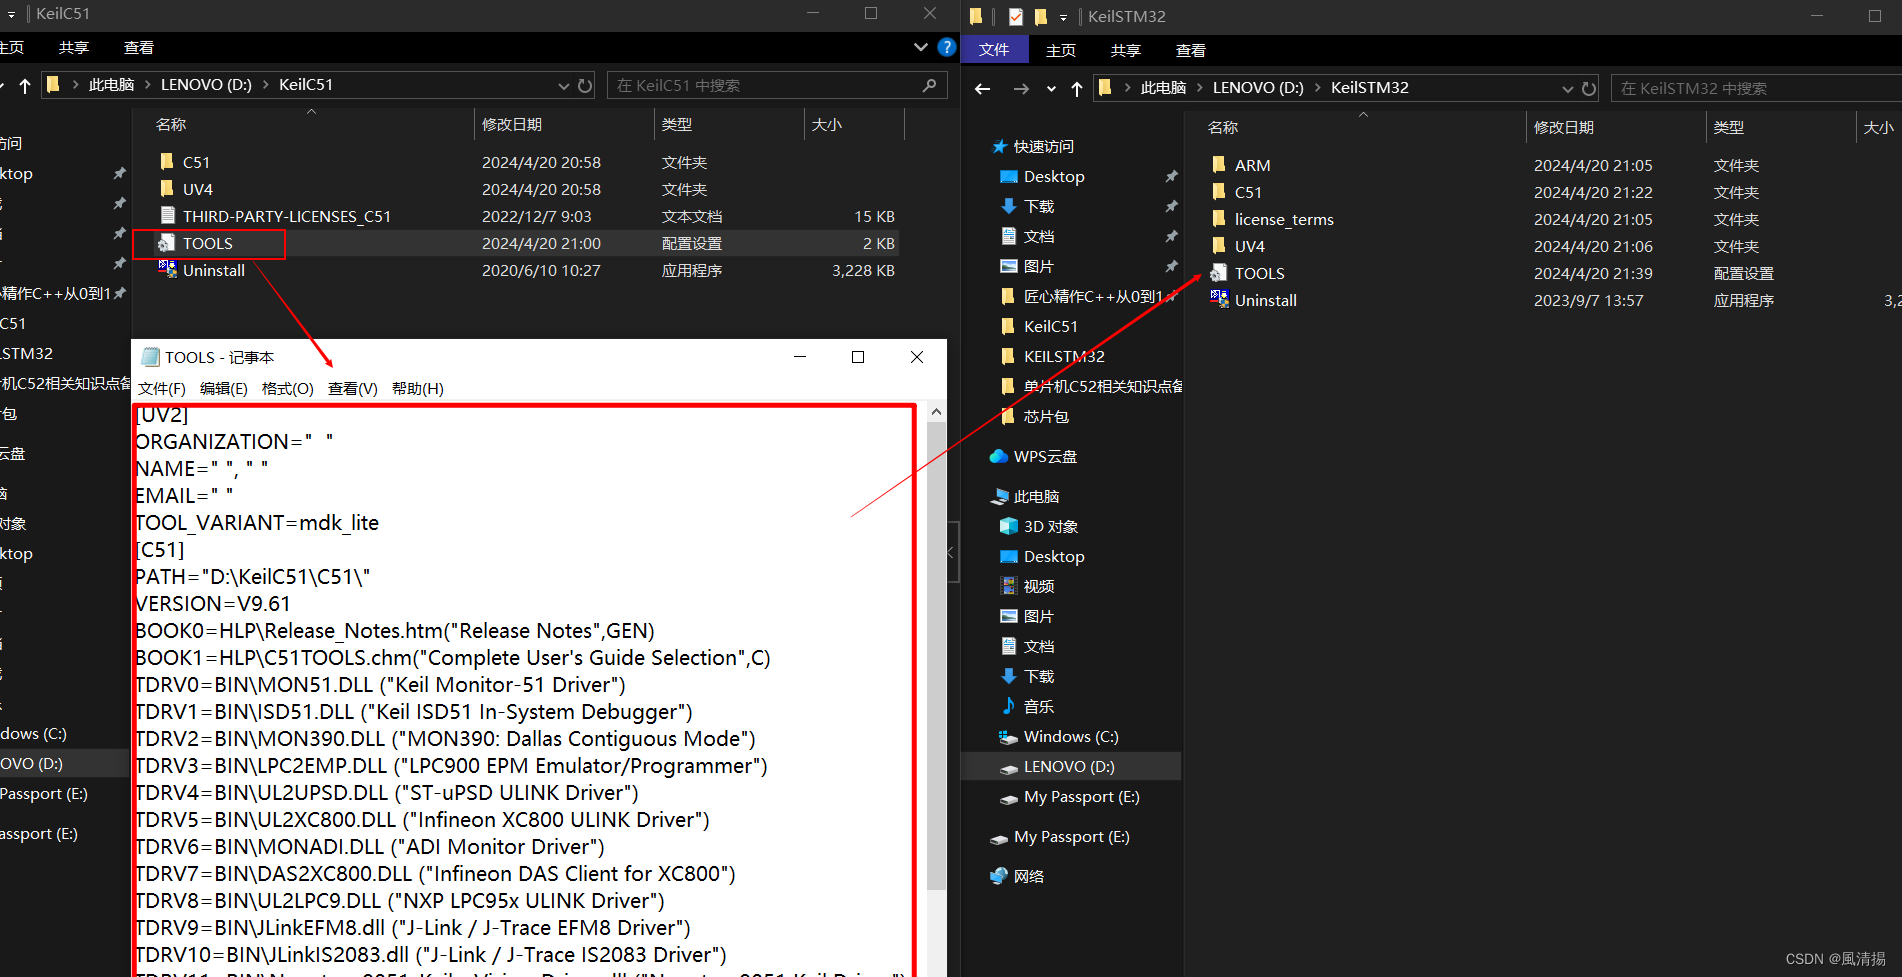
Task: Click the VERSION=V9.61 line in Notepad
Action: (x=213, y=604)
